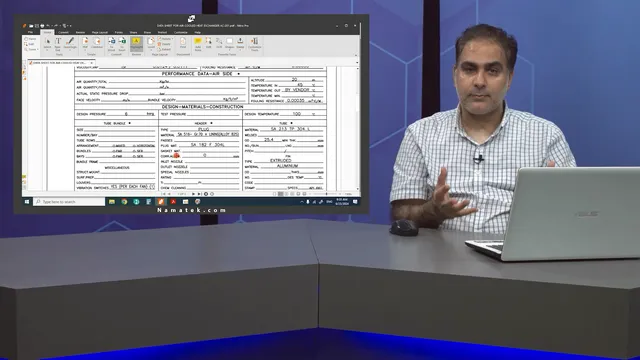Open Customize Tools in ribbon
Screen dimensions: 640x360
pyautogui.click(x=254, y=43)
